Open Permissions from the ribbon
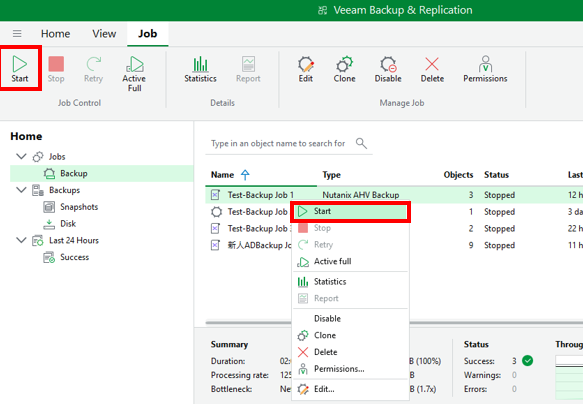The image size is (583, 404). click(x=485, y=69)
